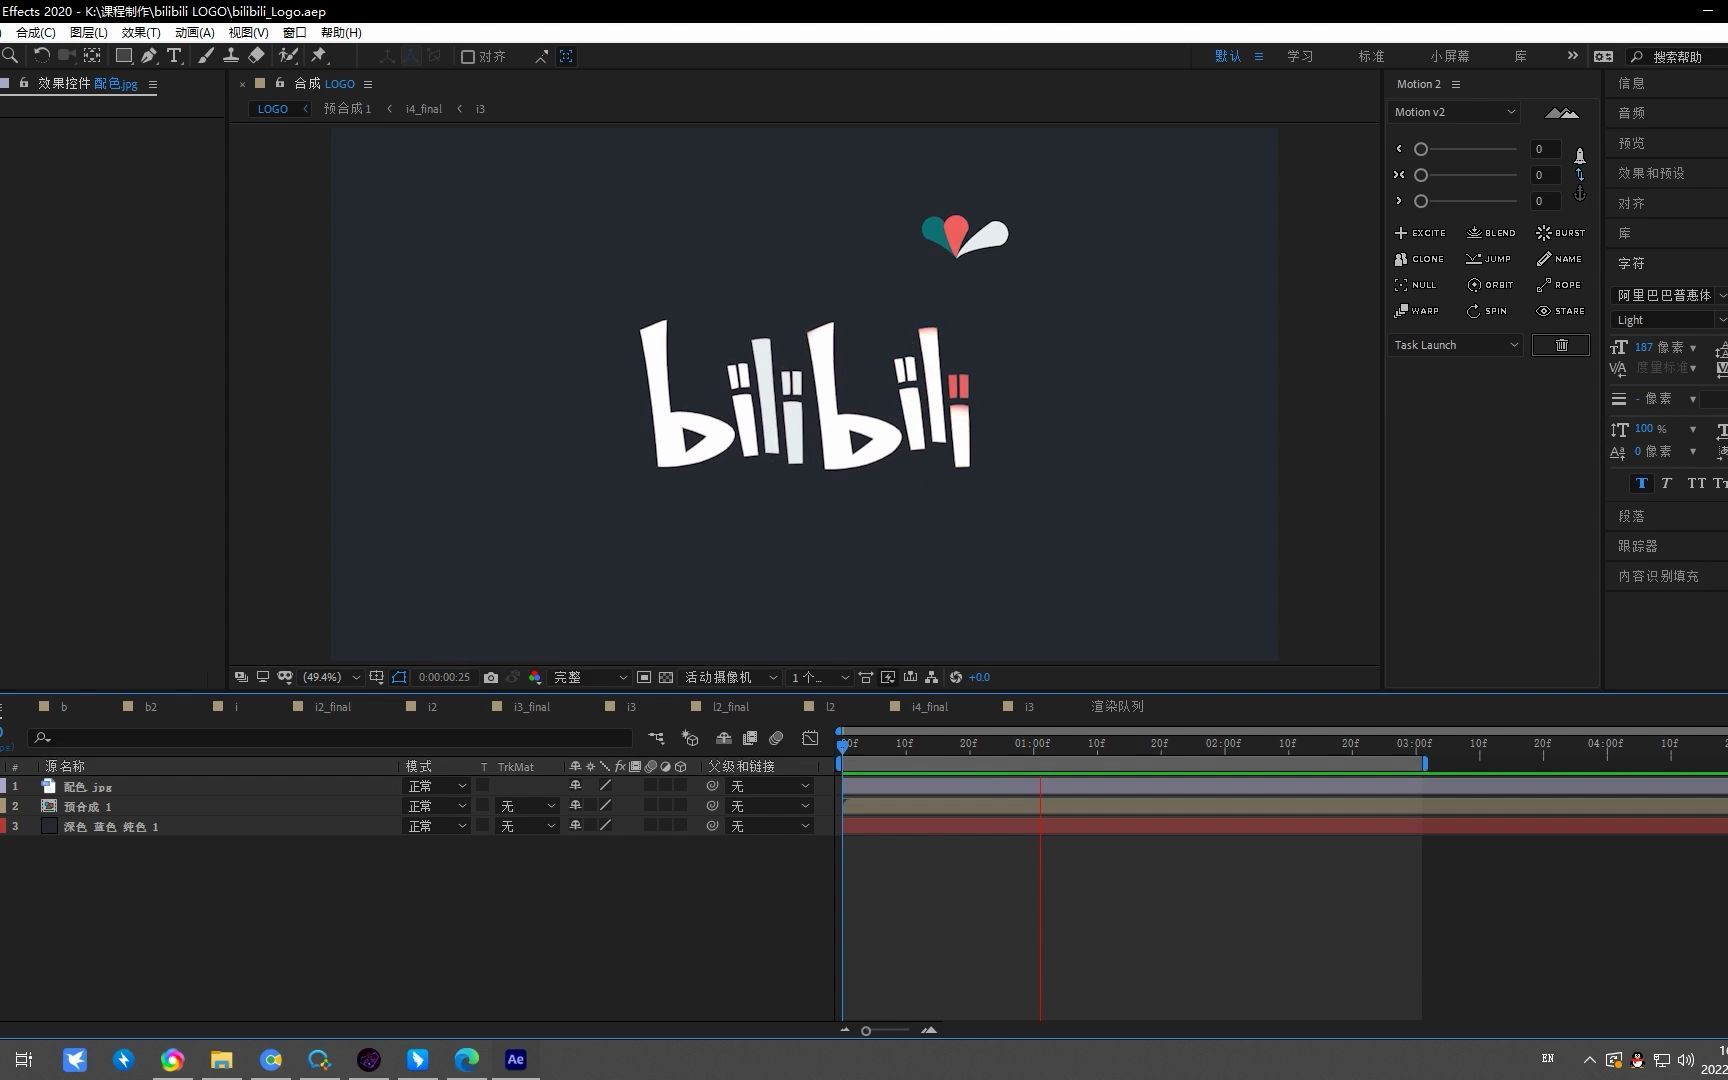The width and height of the screenshot is (1728, 1080).
Task: Open Microsoft Edge from the taskbar
Action: pyautogui.click(x=467, y=1059)
